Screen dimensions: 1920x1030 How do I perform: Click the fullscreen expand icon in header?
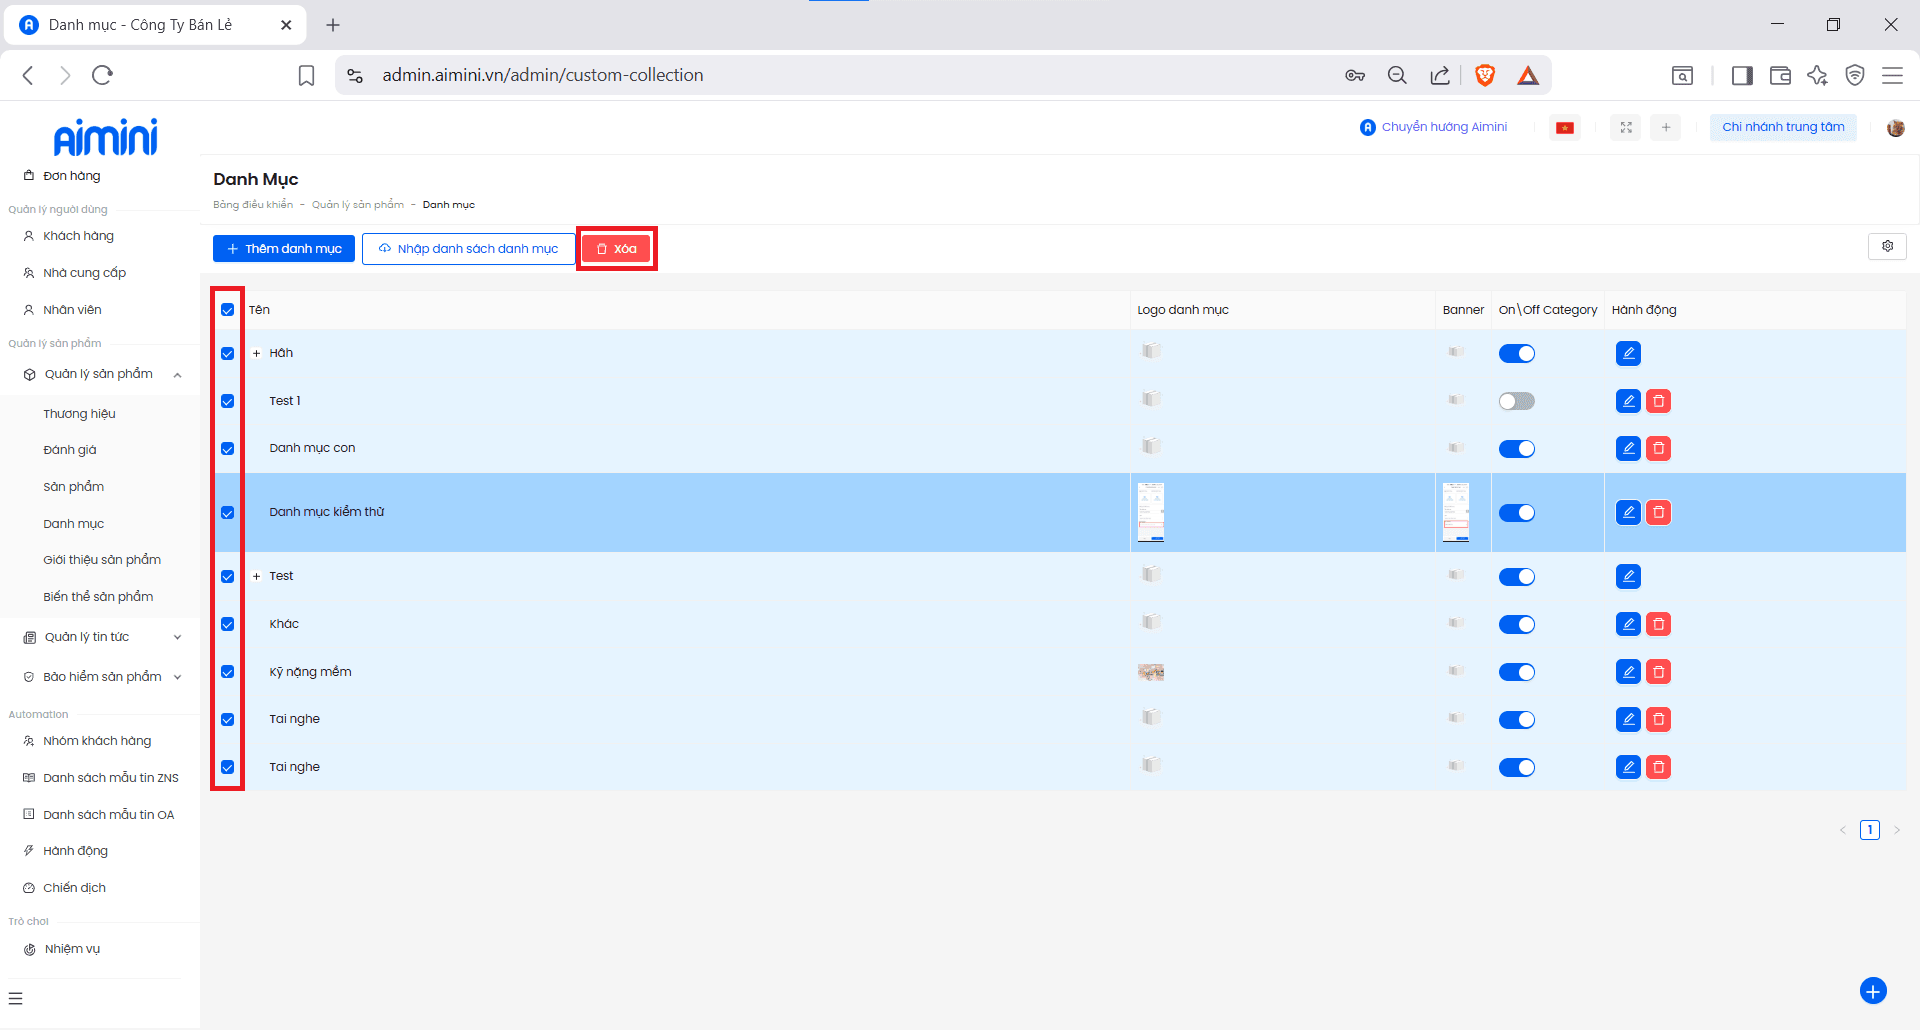click(x=1626, y=127)
